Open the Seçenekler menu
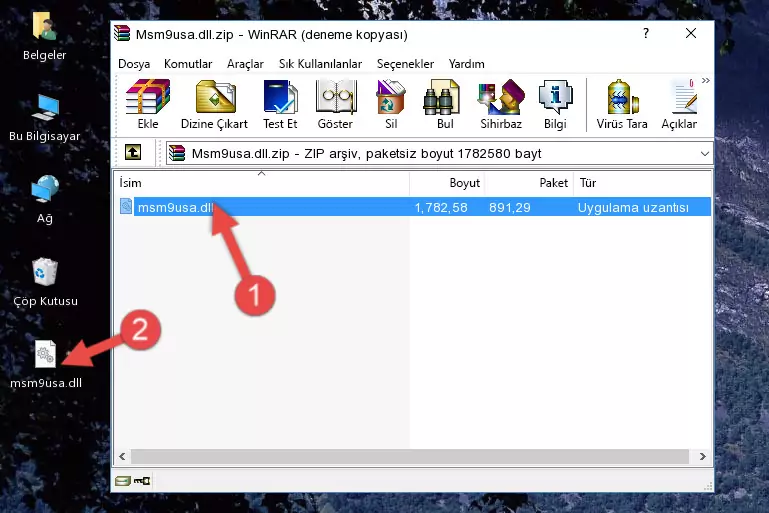The height and width of the screenshot is (513, 769). pyautogui.click(x=405, y=64)
